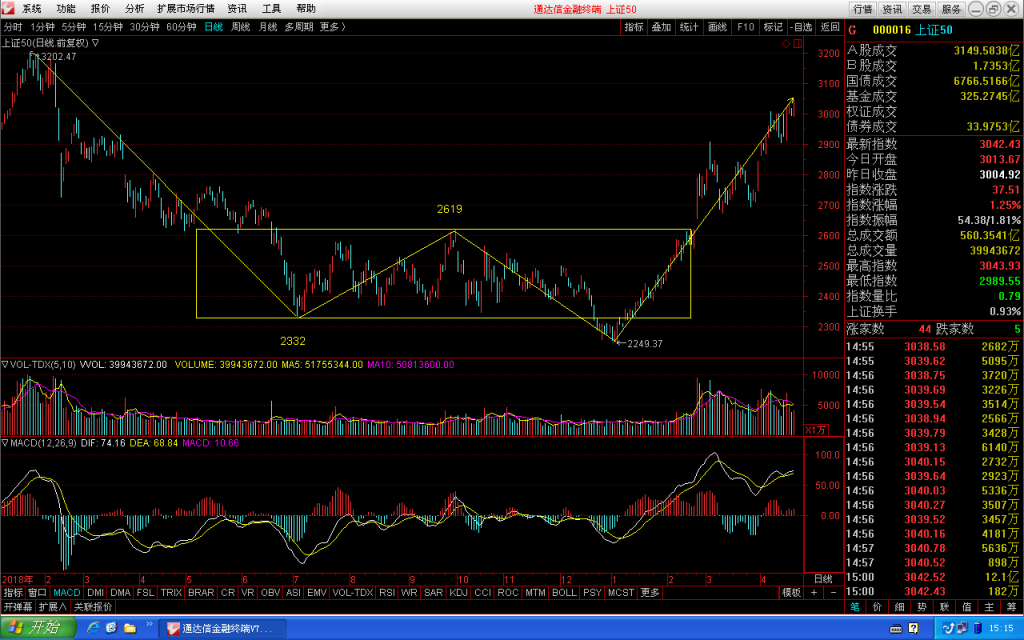1024x640 pixels.
Task: Click the red square icon near chart corner
Action: click(797, 44)
